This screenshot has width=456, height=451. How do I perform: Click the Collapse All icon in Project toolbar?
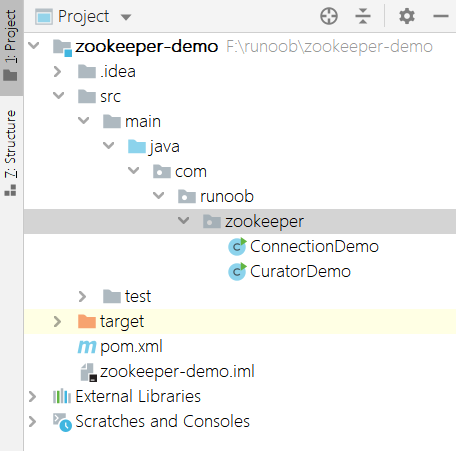pyautogui.click(x=363, y=16)
